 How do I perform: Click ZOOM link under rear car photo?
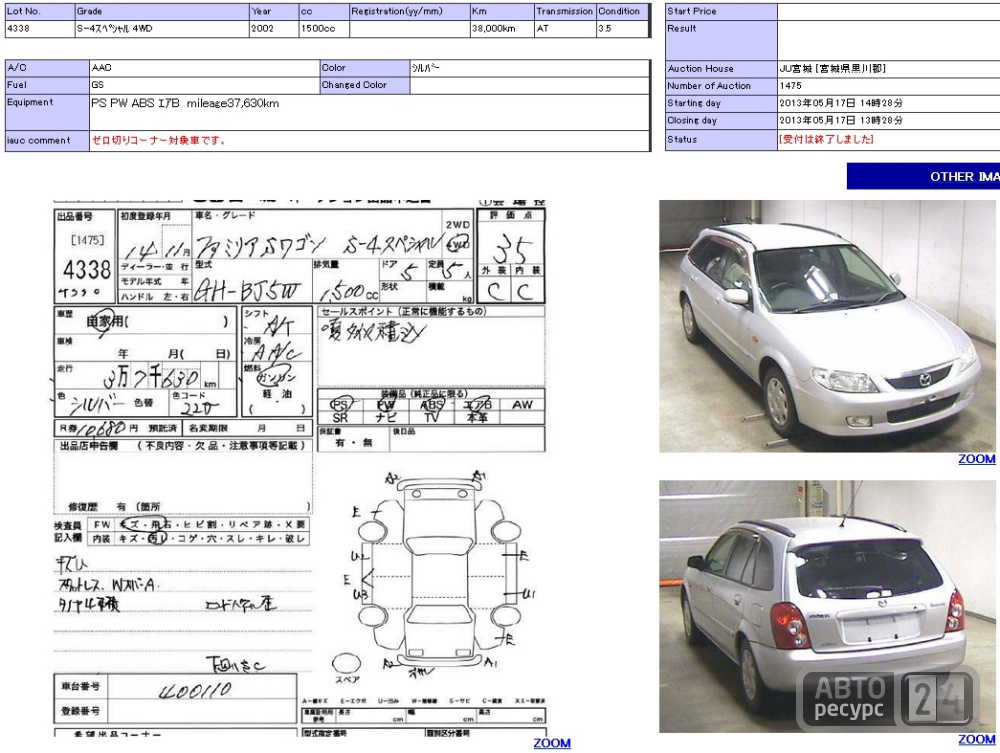pyautogui.click(x=976, y=739)
